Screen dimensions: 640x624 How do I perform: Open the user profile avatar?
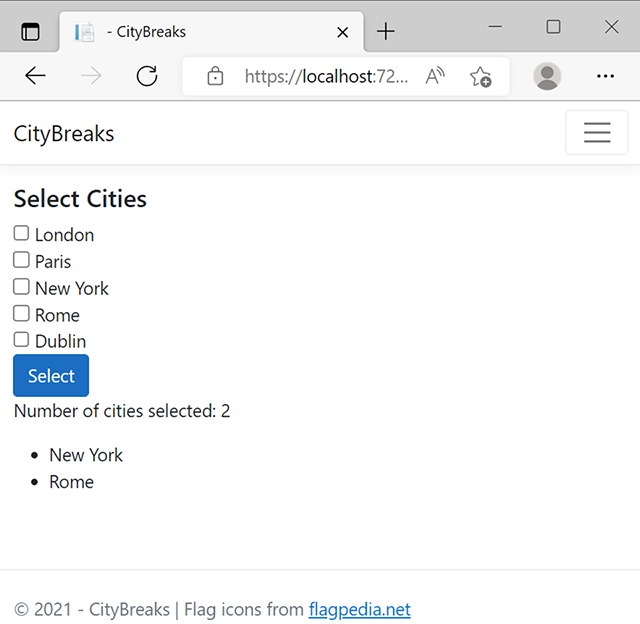547,76
